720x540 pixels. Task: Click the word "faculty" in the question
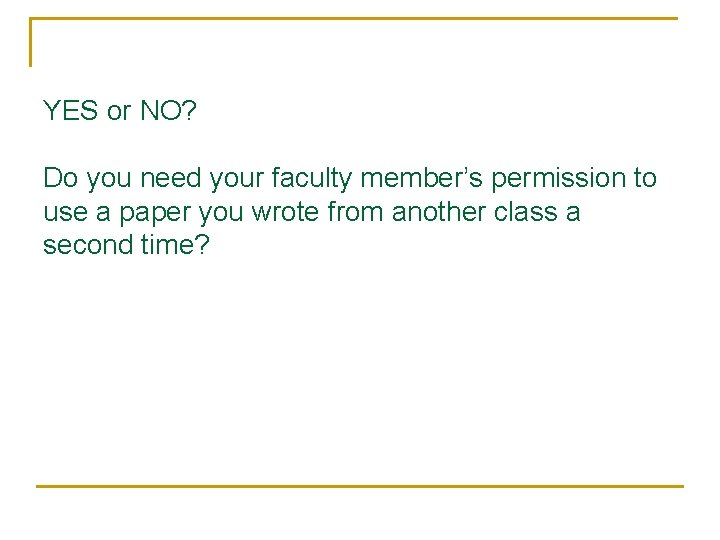click(x=314, y=179)
